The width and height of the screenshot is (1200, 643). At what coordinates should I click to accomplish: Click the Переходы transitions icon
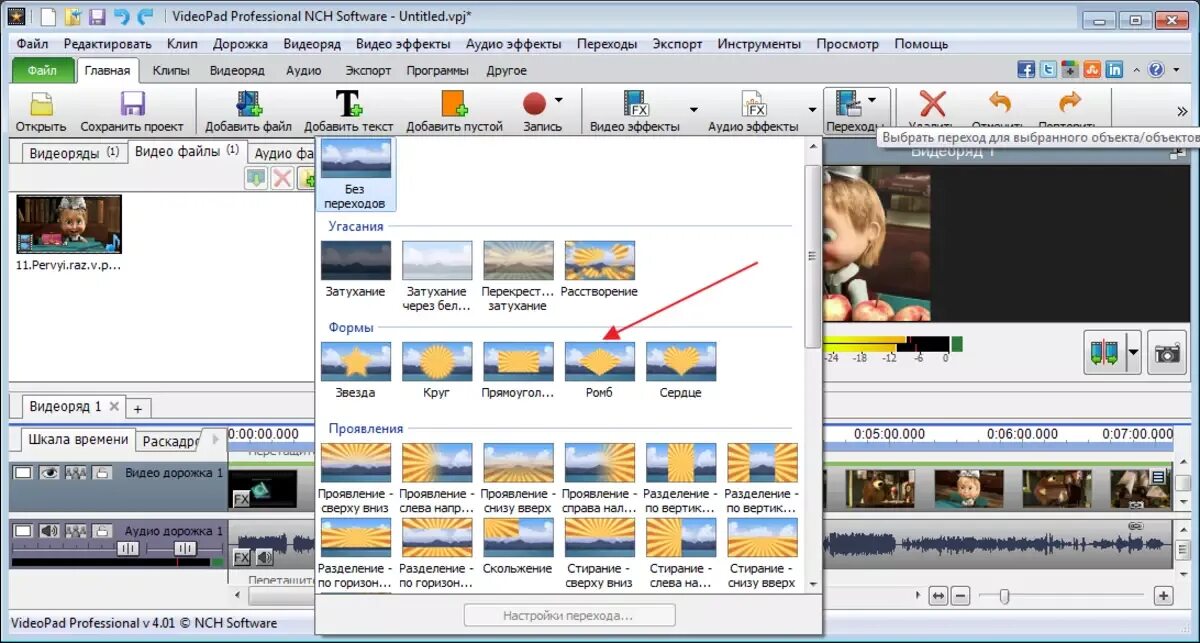point(848,103)
